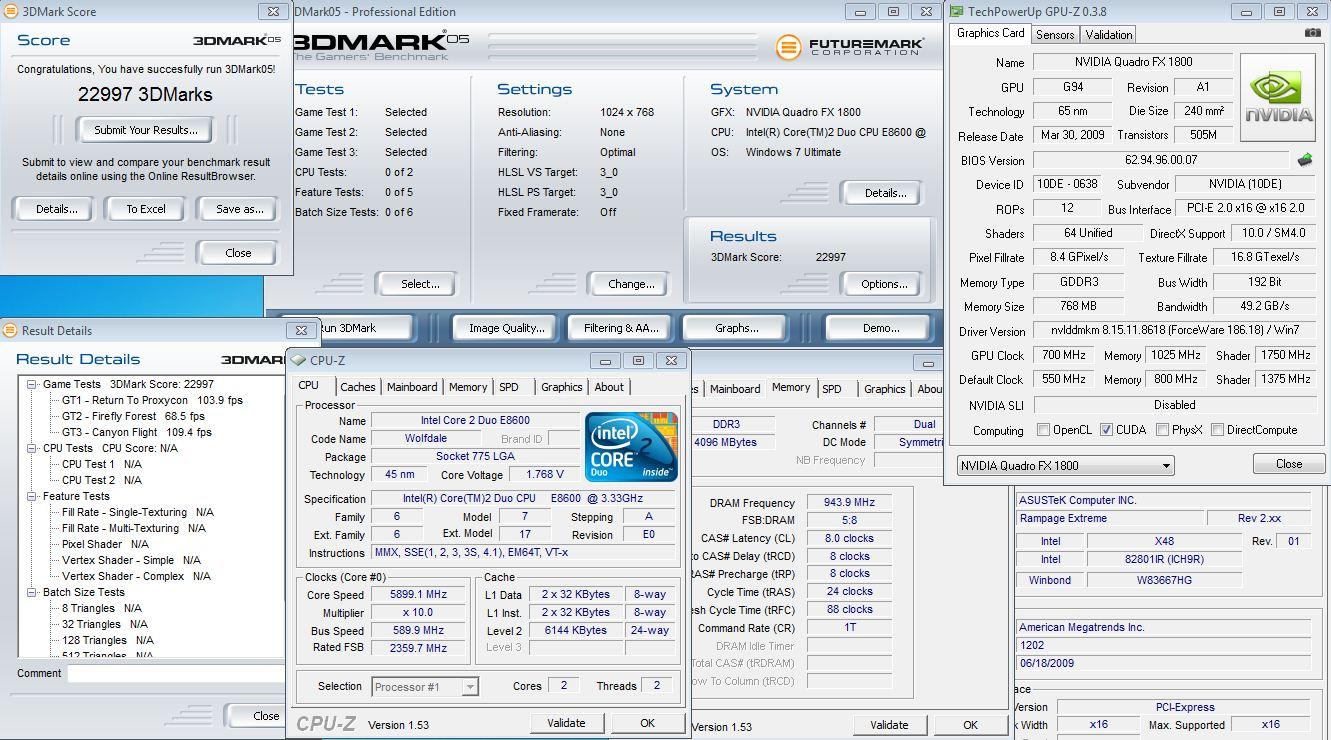Select GT3 - Canyon Flight result row

pyautogui.click(x=137, y=432)
